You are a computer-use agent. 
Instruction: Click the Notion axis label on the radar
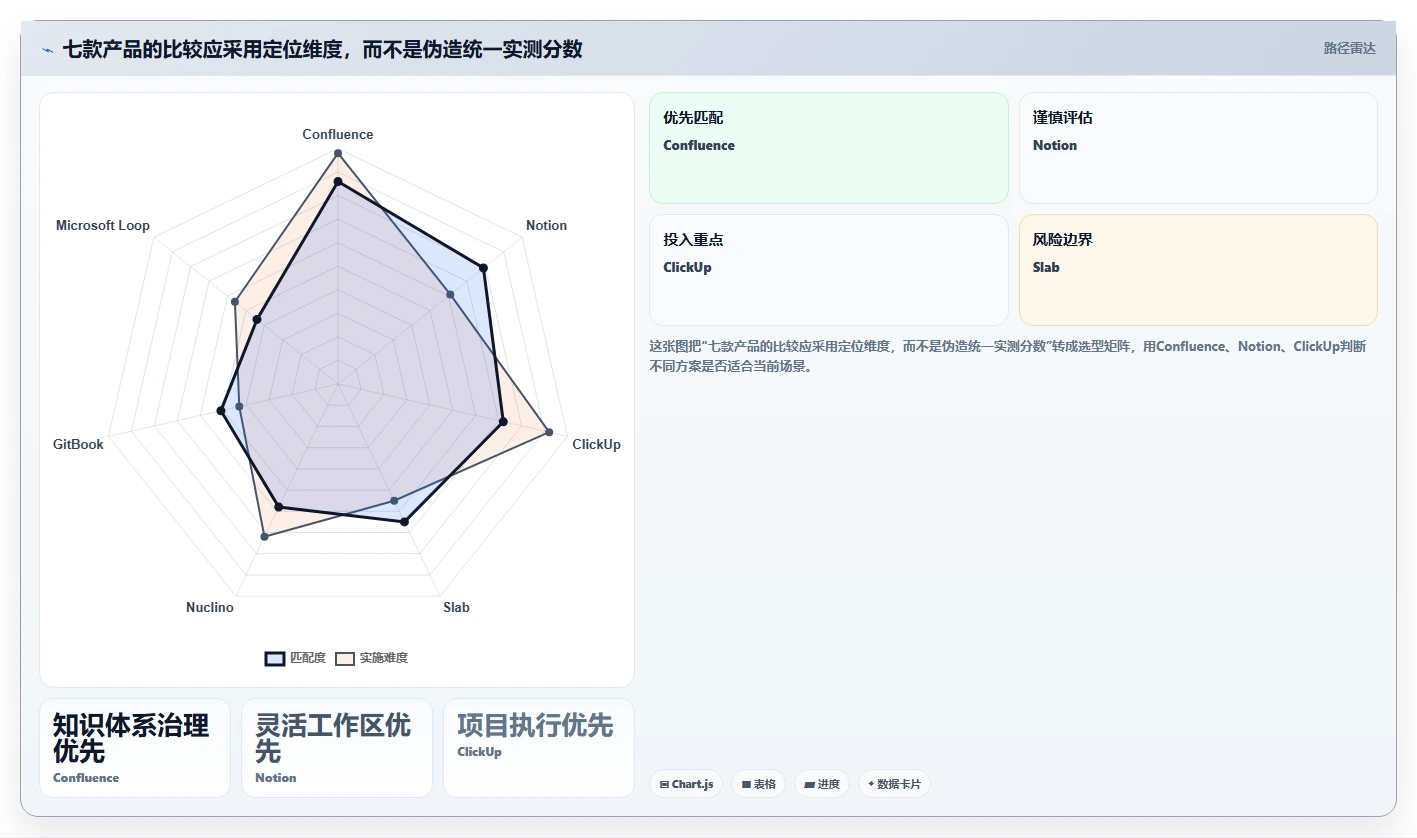tap(546, 225)
